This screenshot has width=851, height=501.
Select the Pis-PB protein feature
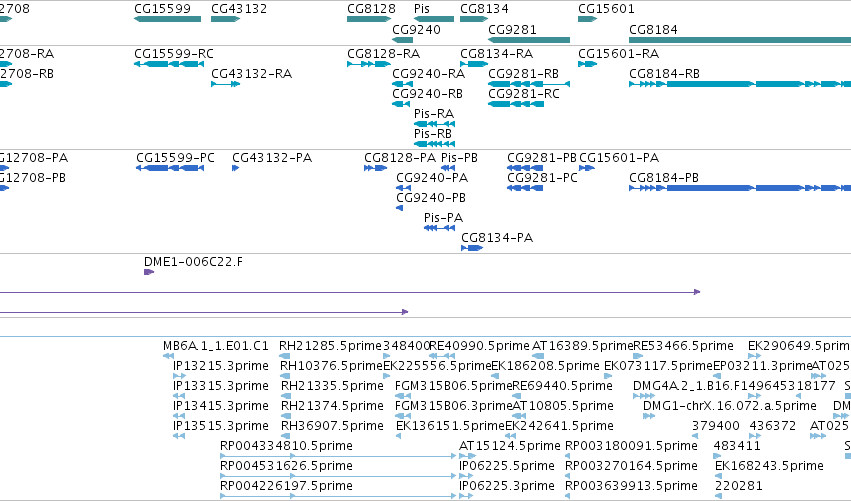[x=448, y=168]
